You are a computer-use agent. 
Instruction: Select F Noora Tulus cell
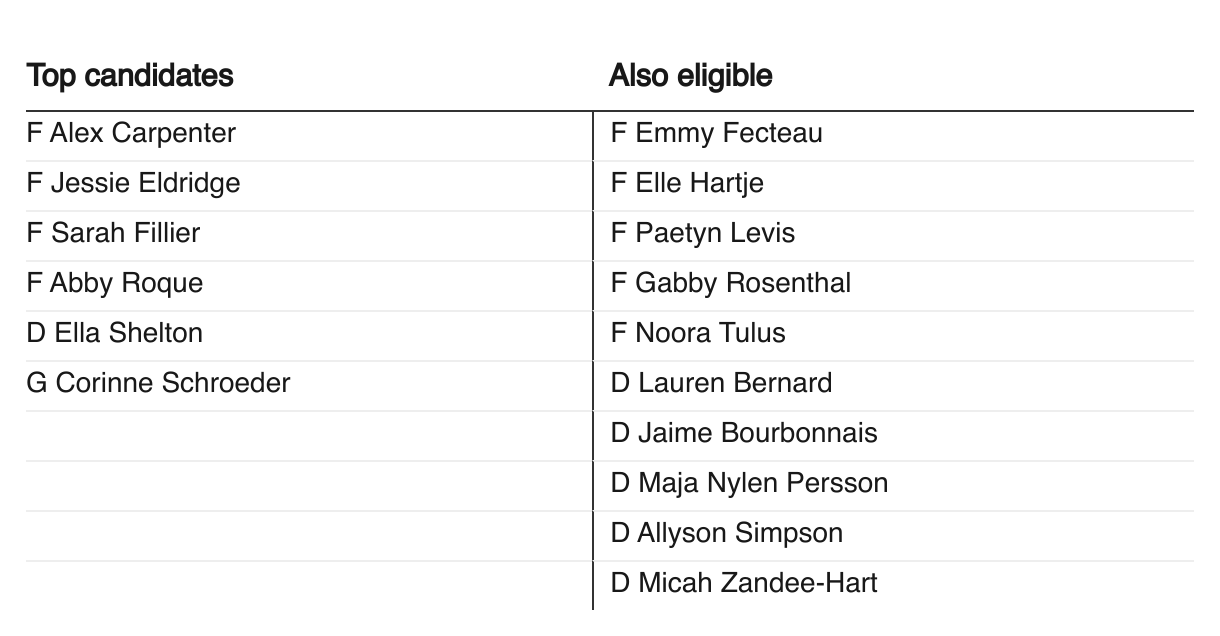click(x=698, y=333)
